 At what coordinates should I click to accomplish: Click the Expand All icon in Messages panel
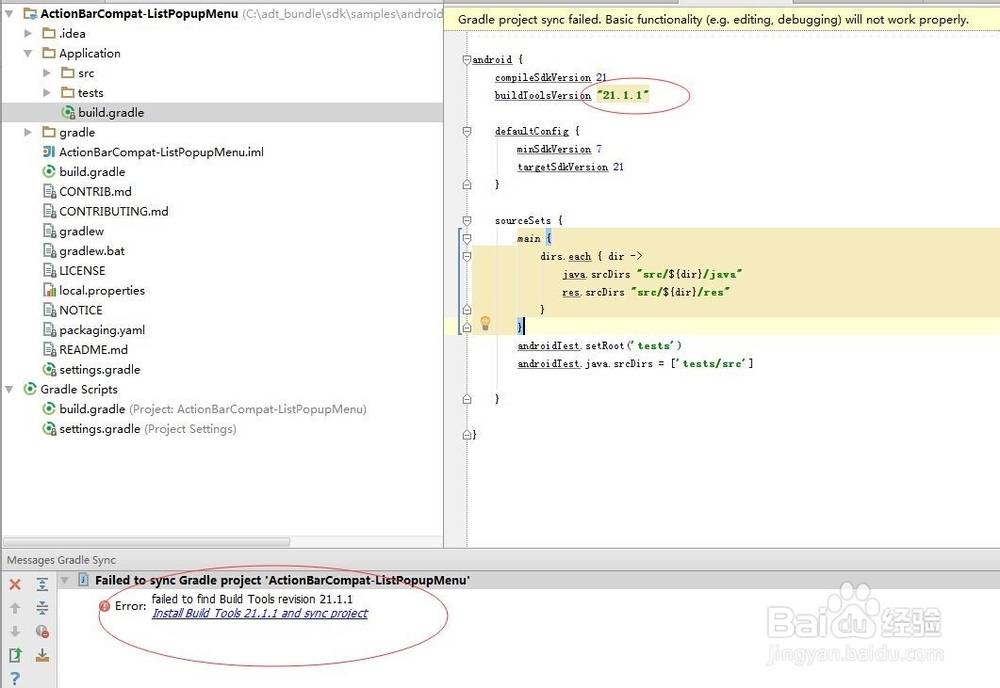[42, 584]
